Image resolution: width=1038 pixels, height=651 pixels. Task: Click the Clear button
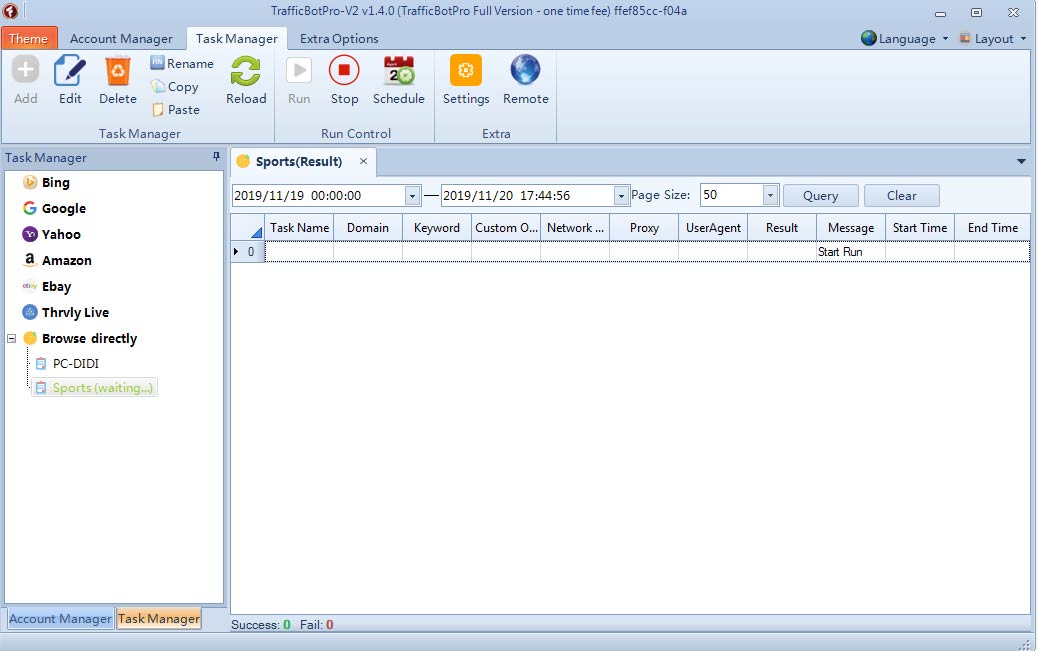pyautogui.click(x=901, y=196)
